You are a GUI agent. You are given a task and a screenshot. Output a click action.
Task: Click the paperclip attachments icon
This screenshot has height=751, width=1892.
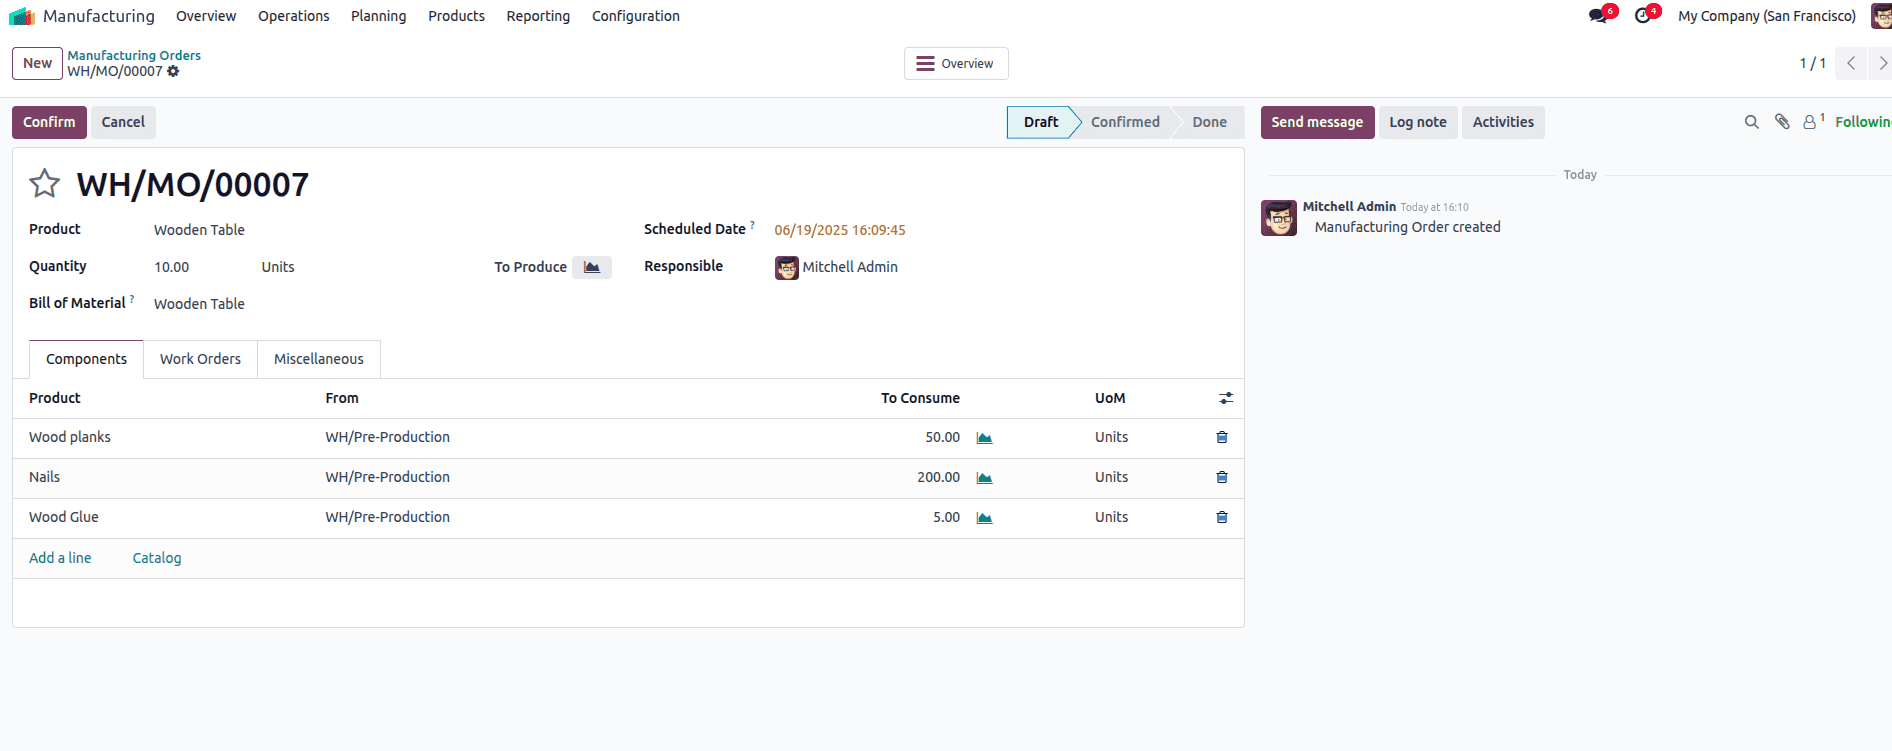[x=1782, y=122]
